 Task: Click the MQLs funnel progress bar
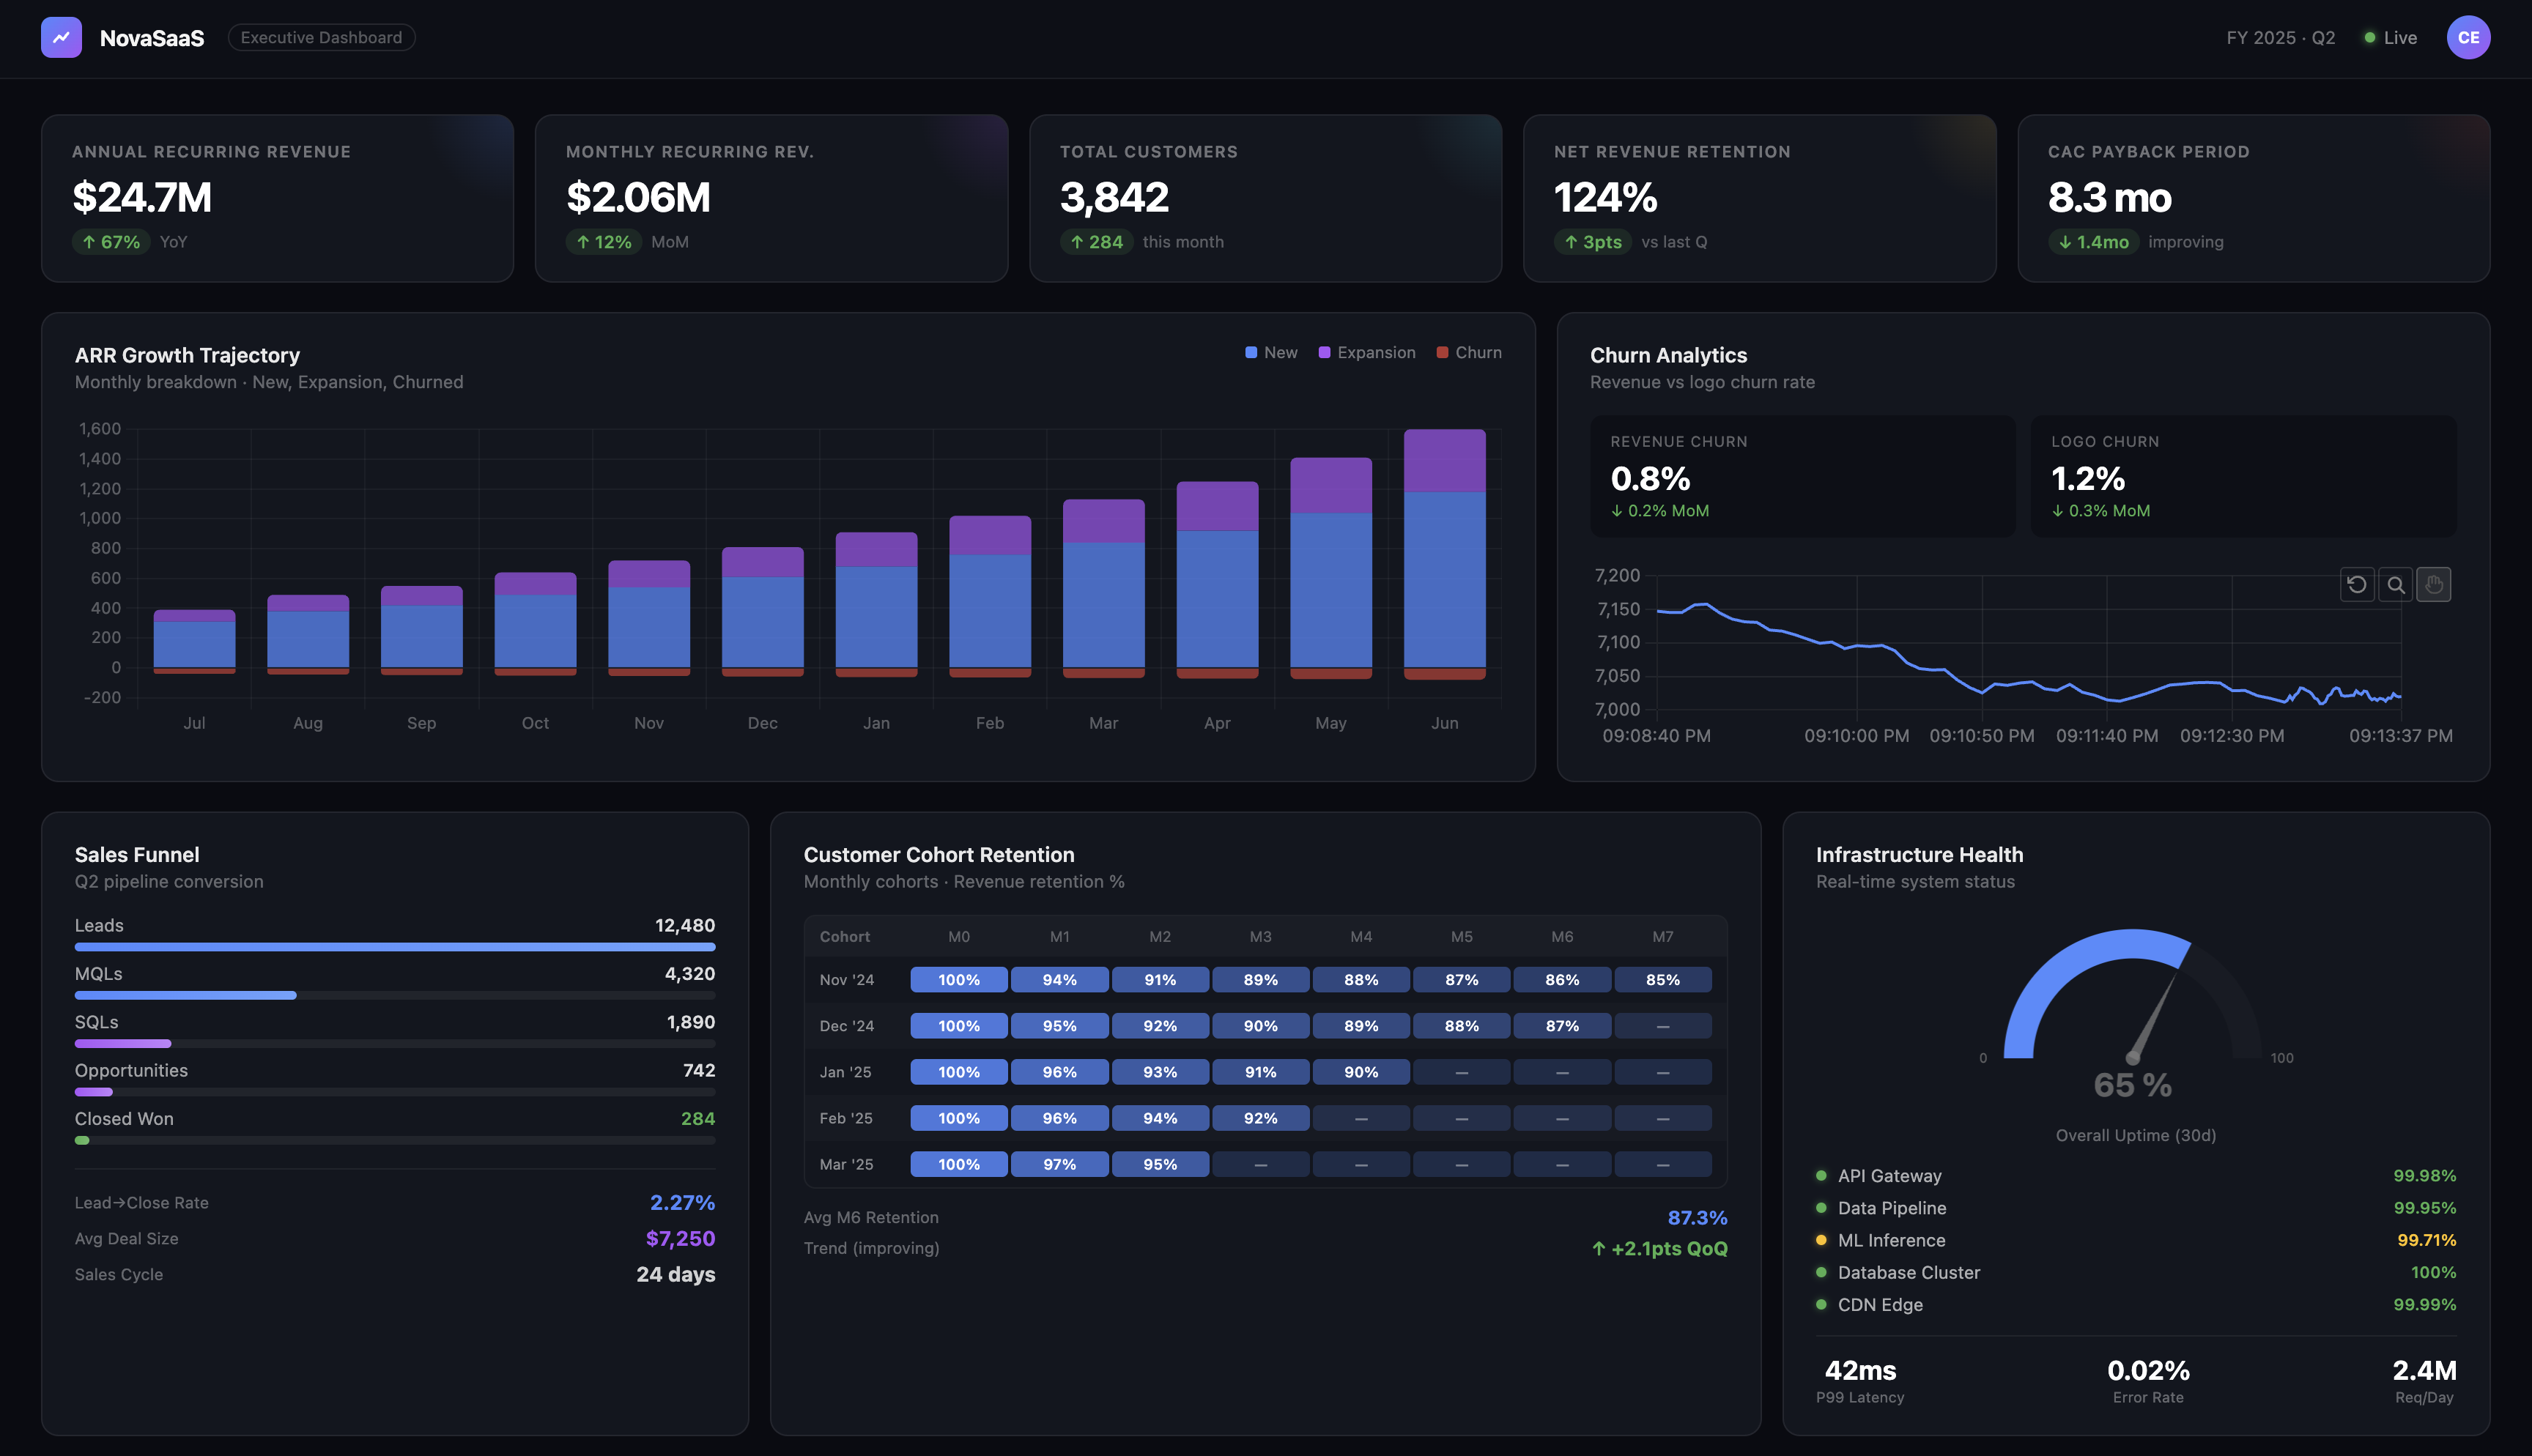395,995
